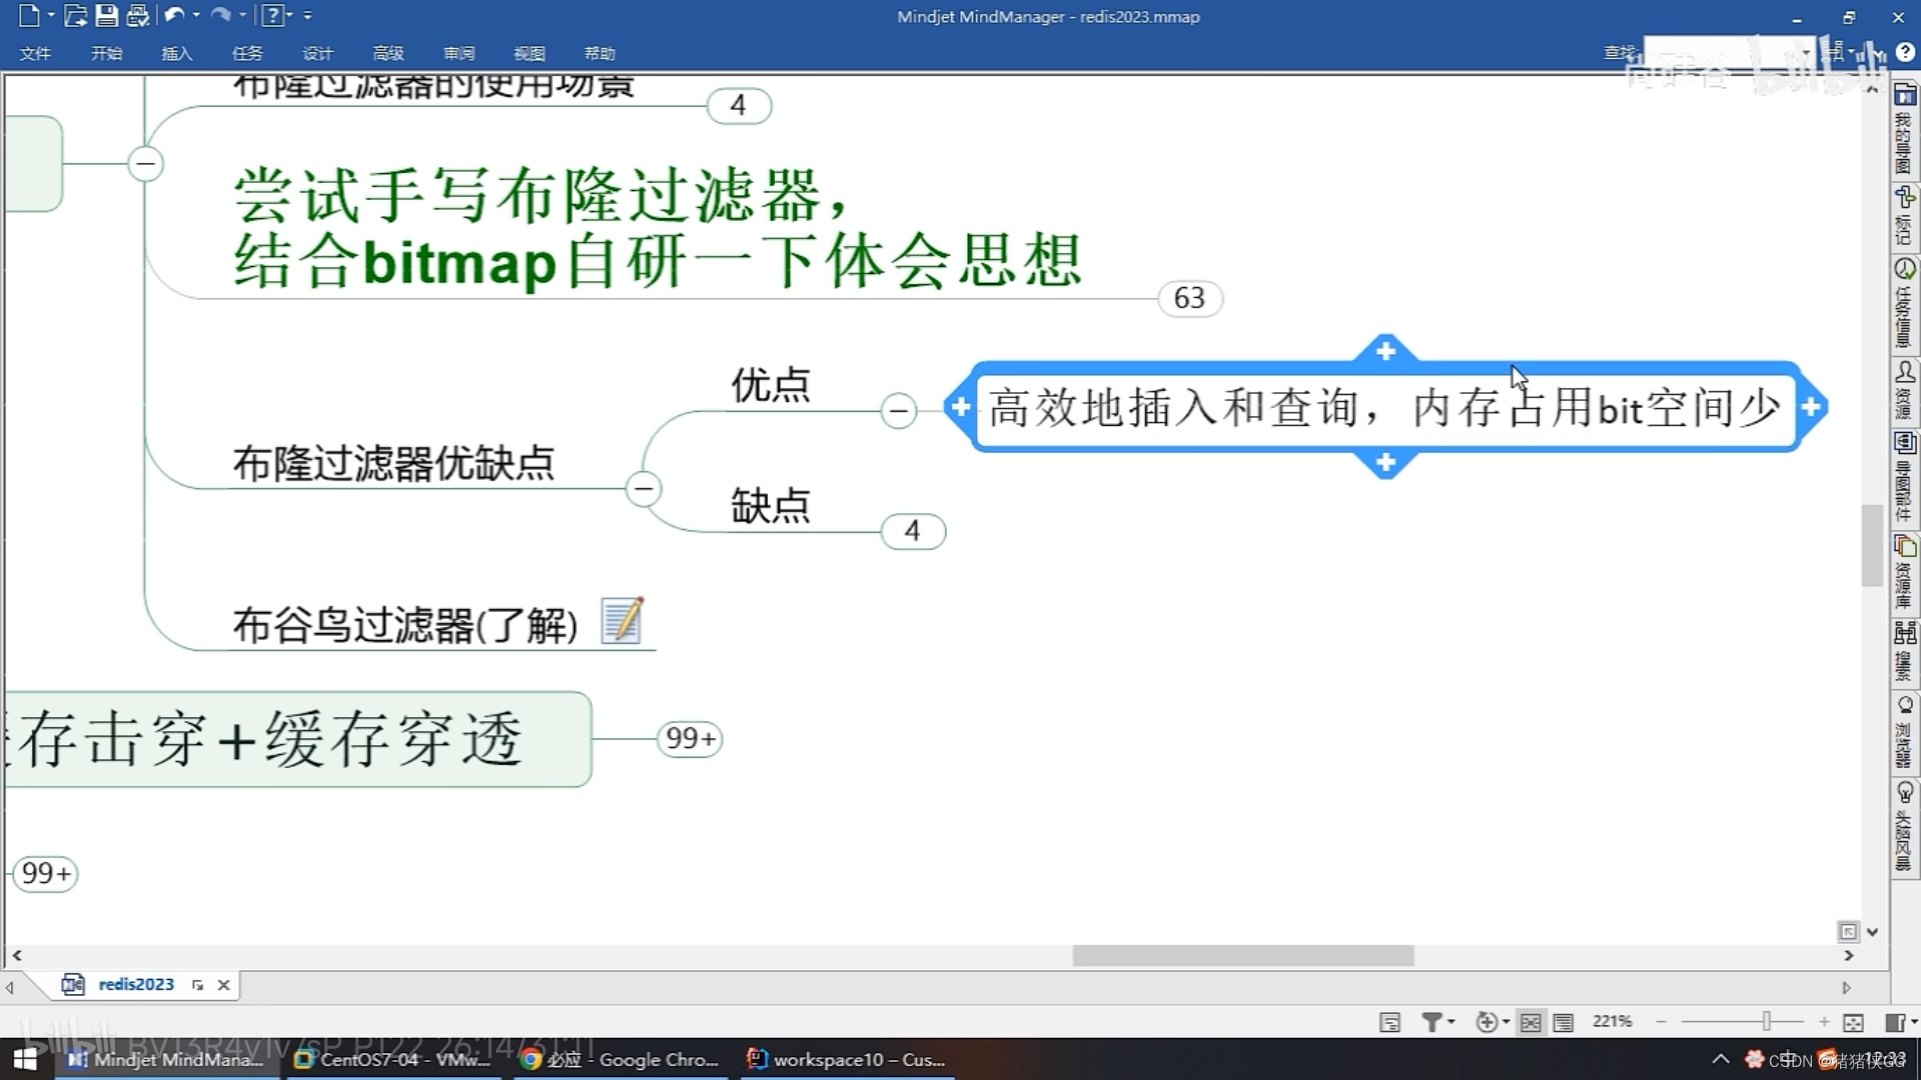Viewport: 1921px width, 1080px height.
Task: Expand the 缺点 branch showing 4
Action: click(912, 530)
